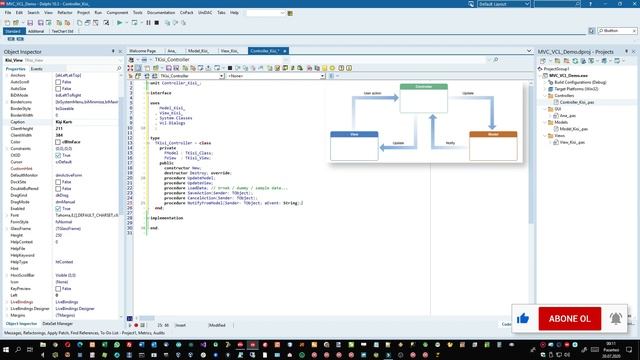Open the File menu
The height and width of the screenshot is (360, 640).
pyautogui.click(x=8, y=13)
